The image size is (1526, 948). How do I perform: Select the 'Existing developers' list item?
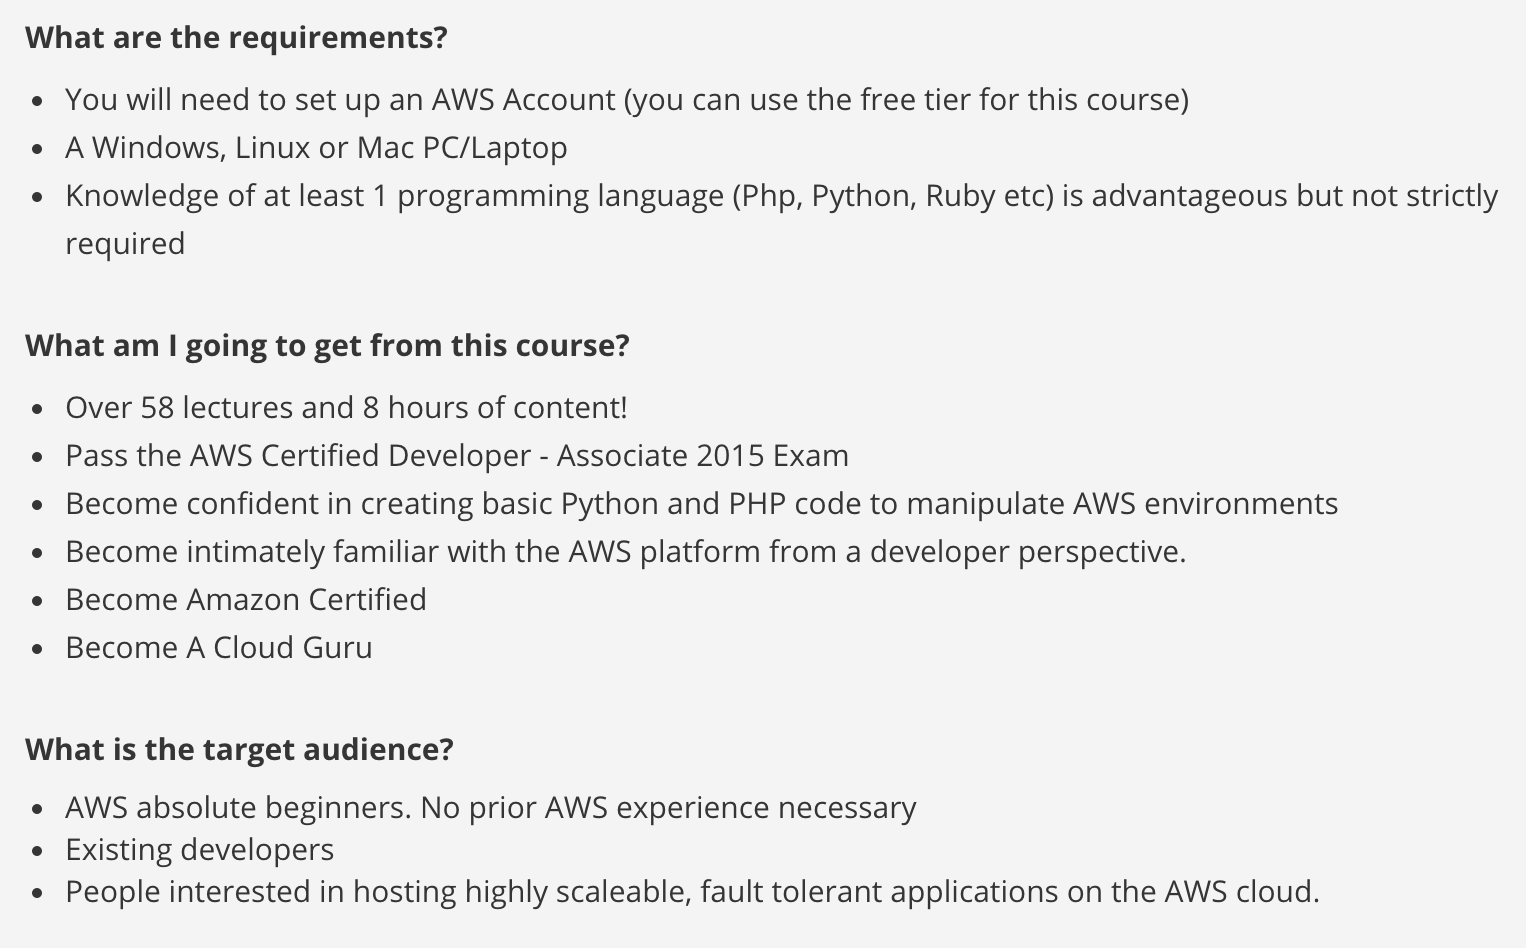[200, 850]
